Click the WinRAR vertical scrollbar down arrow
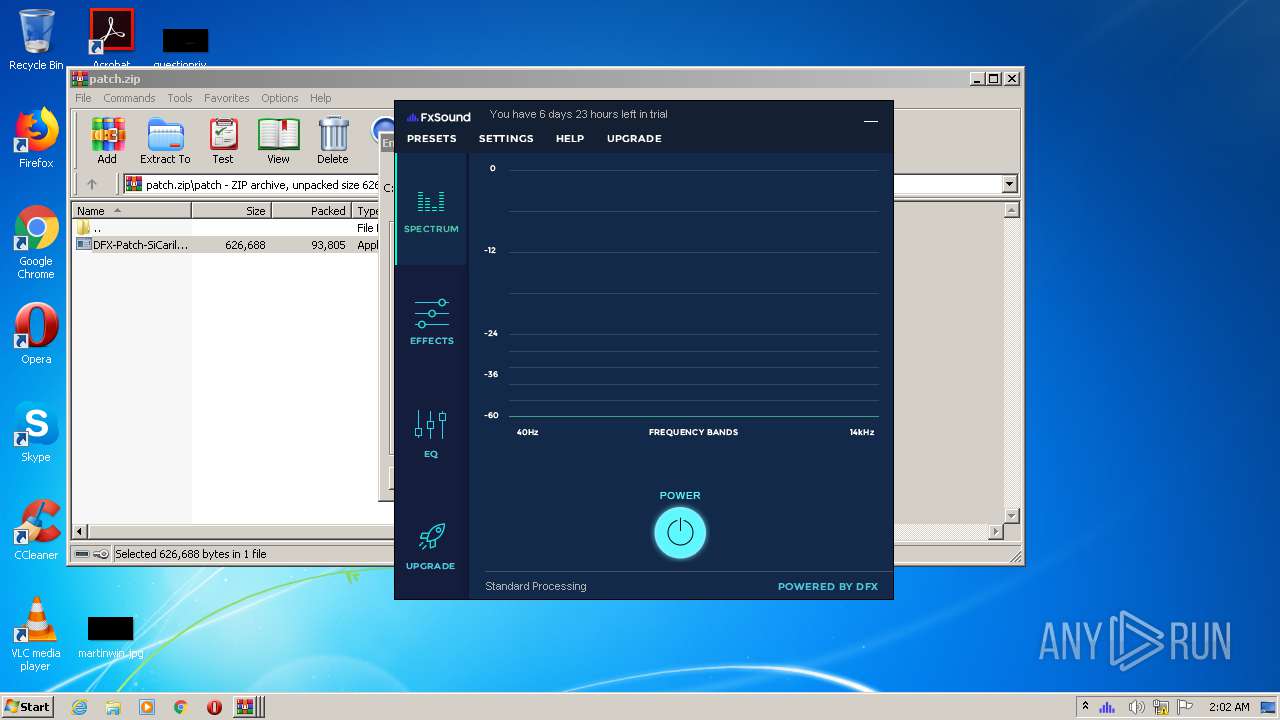The width and height of the screenshot is (1280, 720). [1011, 516]
